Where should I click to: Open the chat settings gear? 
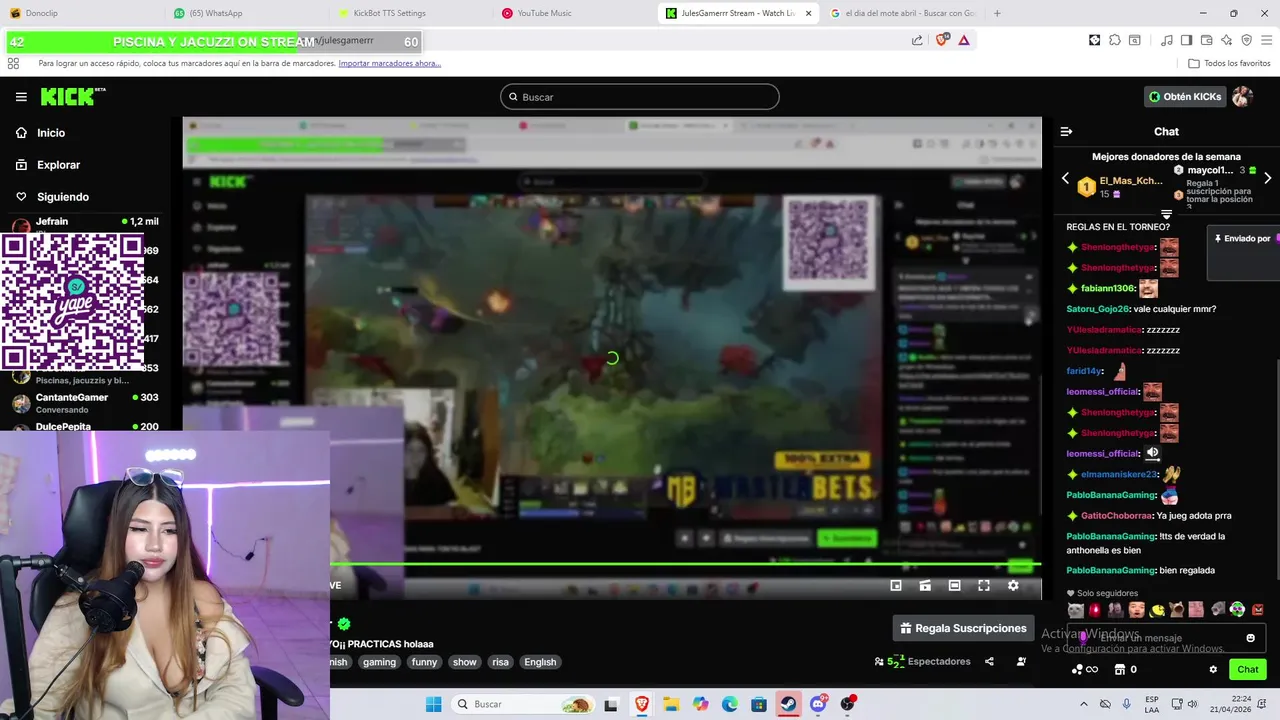point(1213,669)
